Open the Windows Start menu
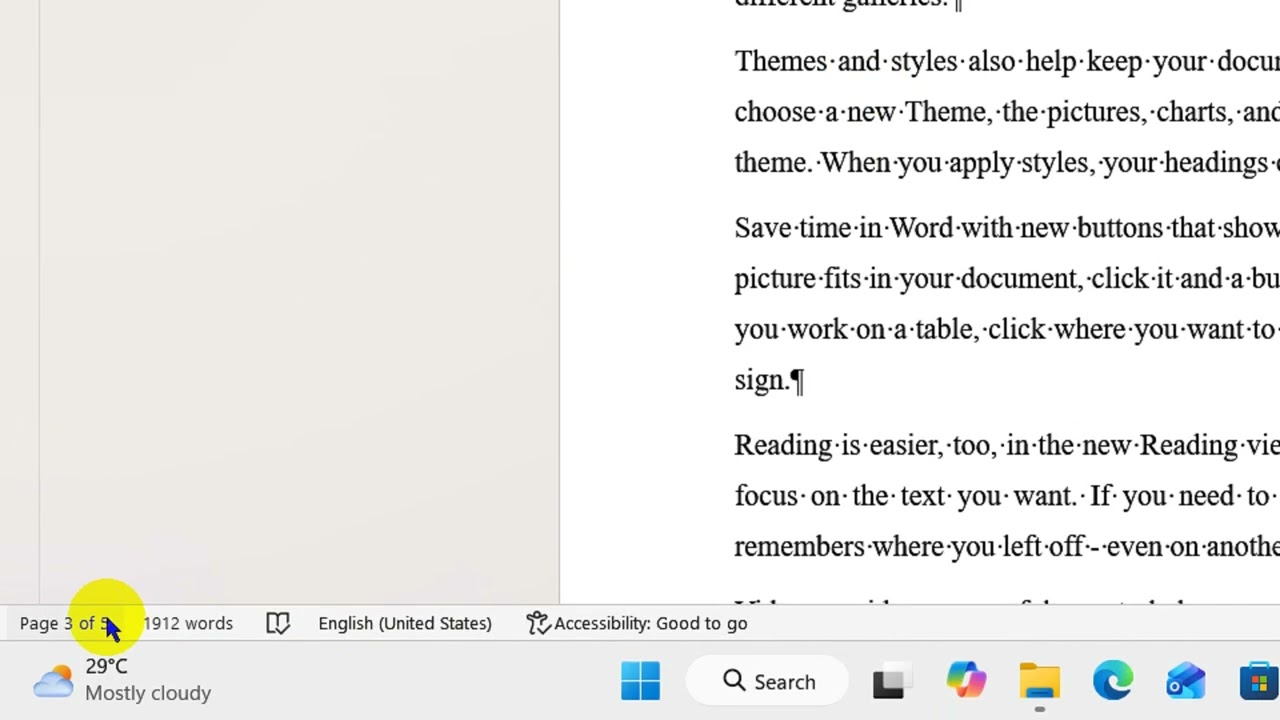 point(640,682)
